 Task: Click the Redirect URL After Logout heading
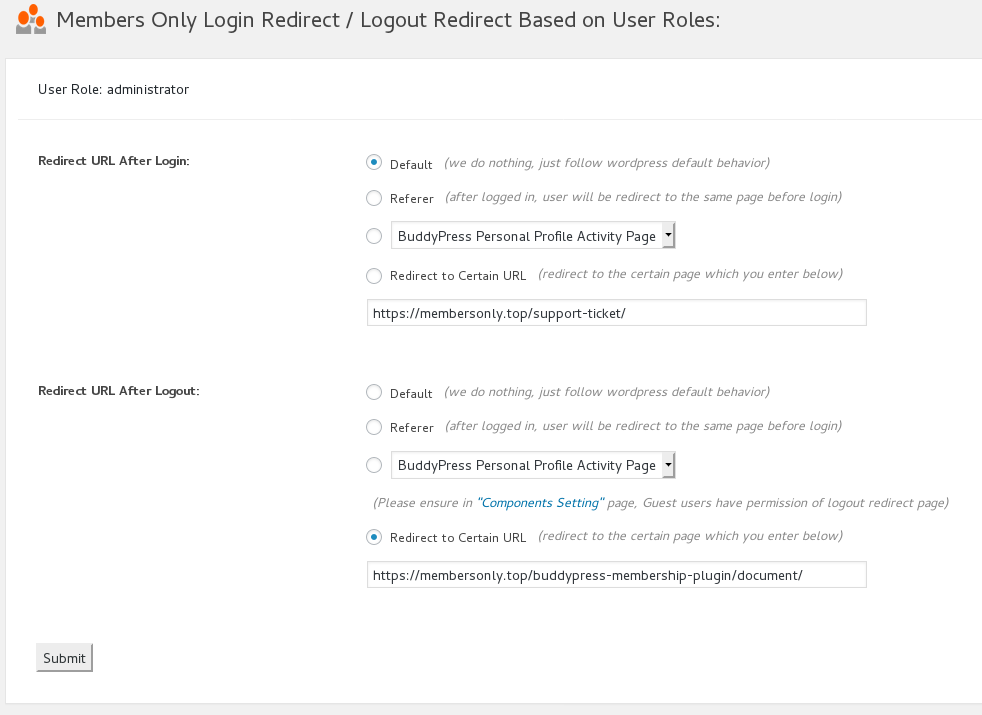pyautogui.click(x=118, y=391)
